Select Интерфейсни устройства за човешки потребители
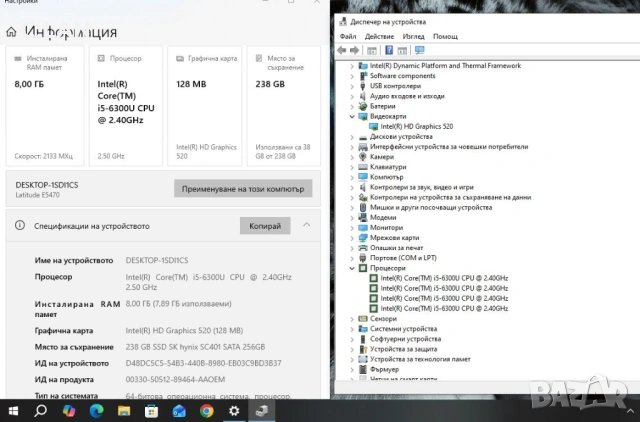Screen dimensions: 640x422 pos(449,147)
